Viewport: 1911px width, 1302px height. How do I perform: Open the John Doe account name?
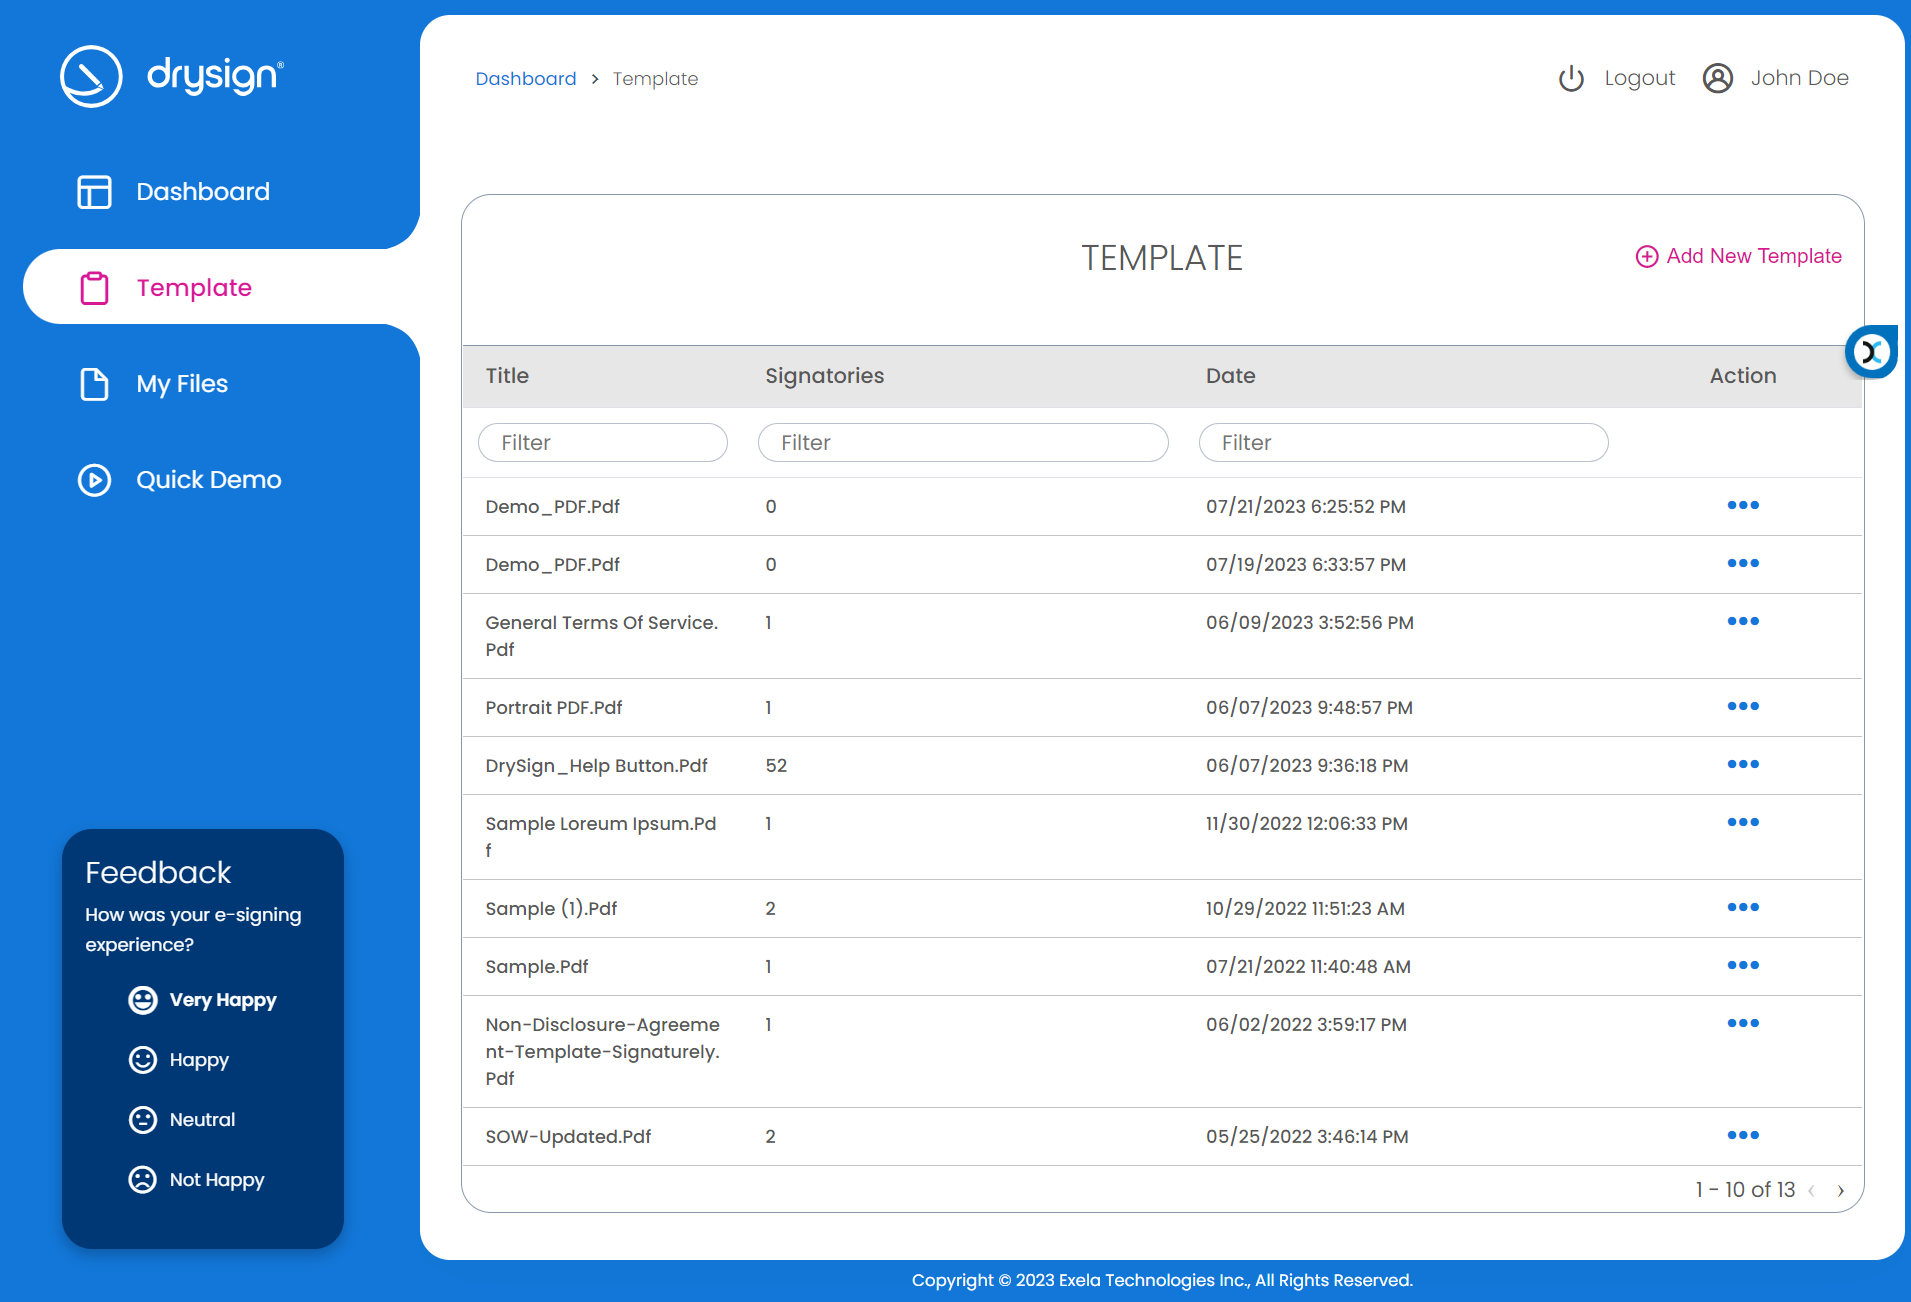pos(1799,78)
